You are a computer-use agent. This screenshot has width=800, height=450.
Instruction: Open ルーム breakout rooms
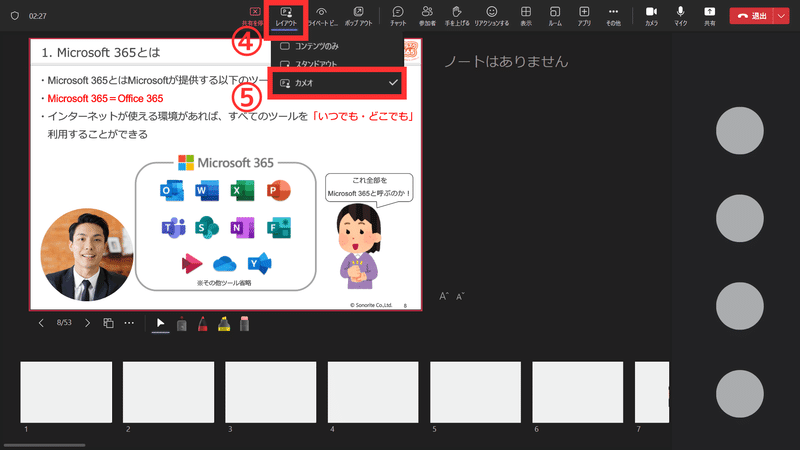click(555, 16)
